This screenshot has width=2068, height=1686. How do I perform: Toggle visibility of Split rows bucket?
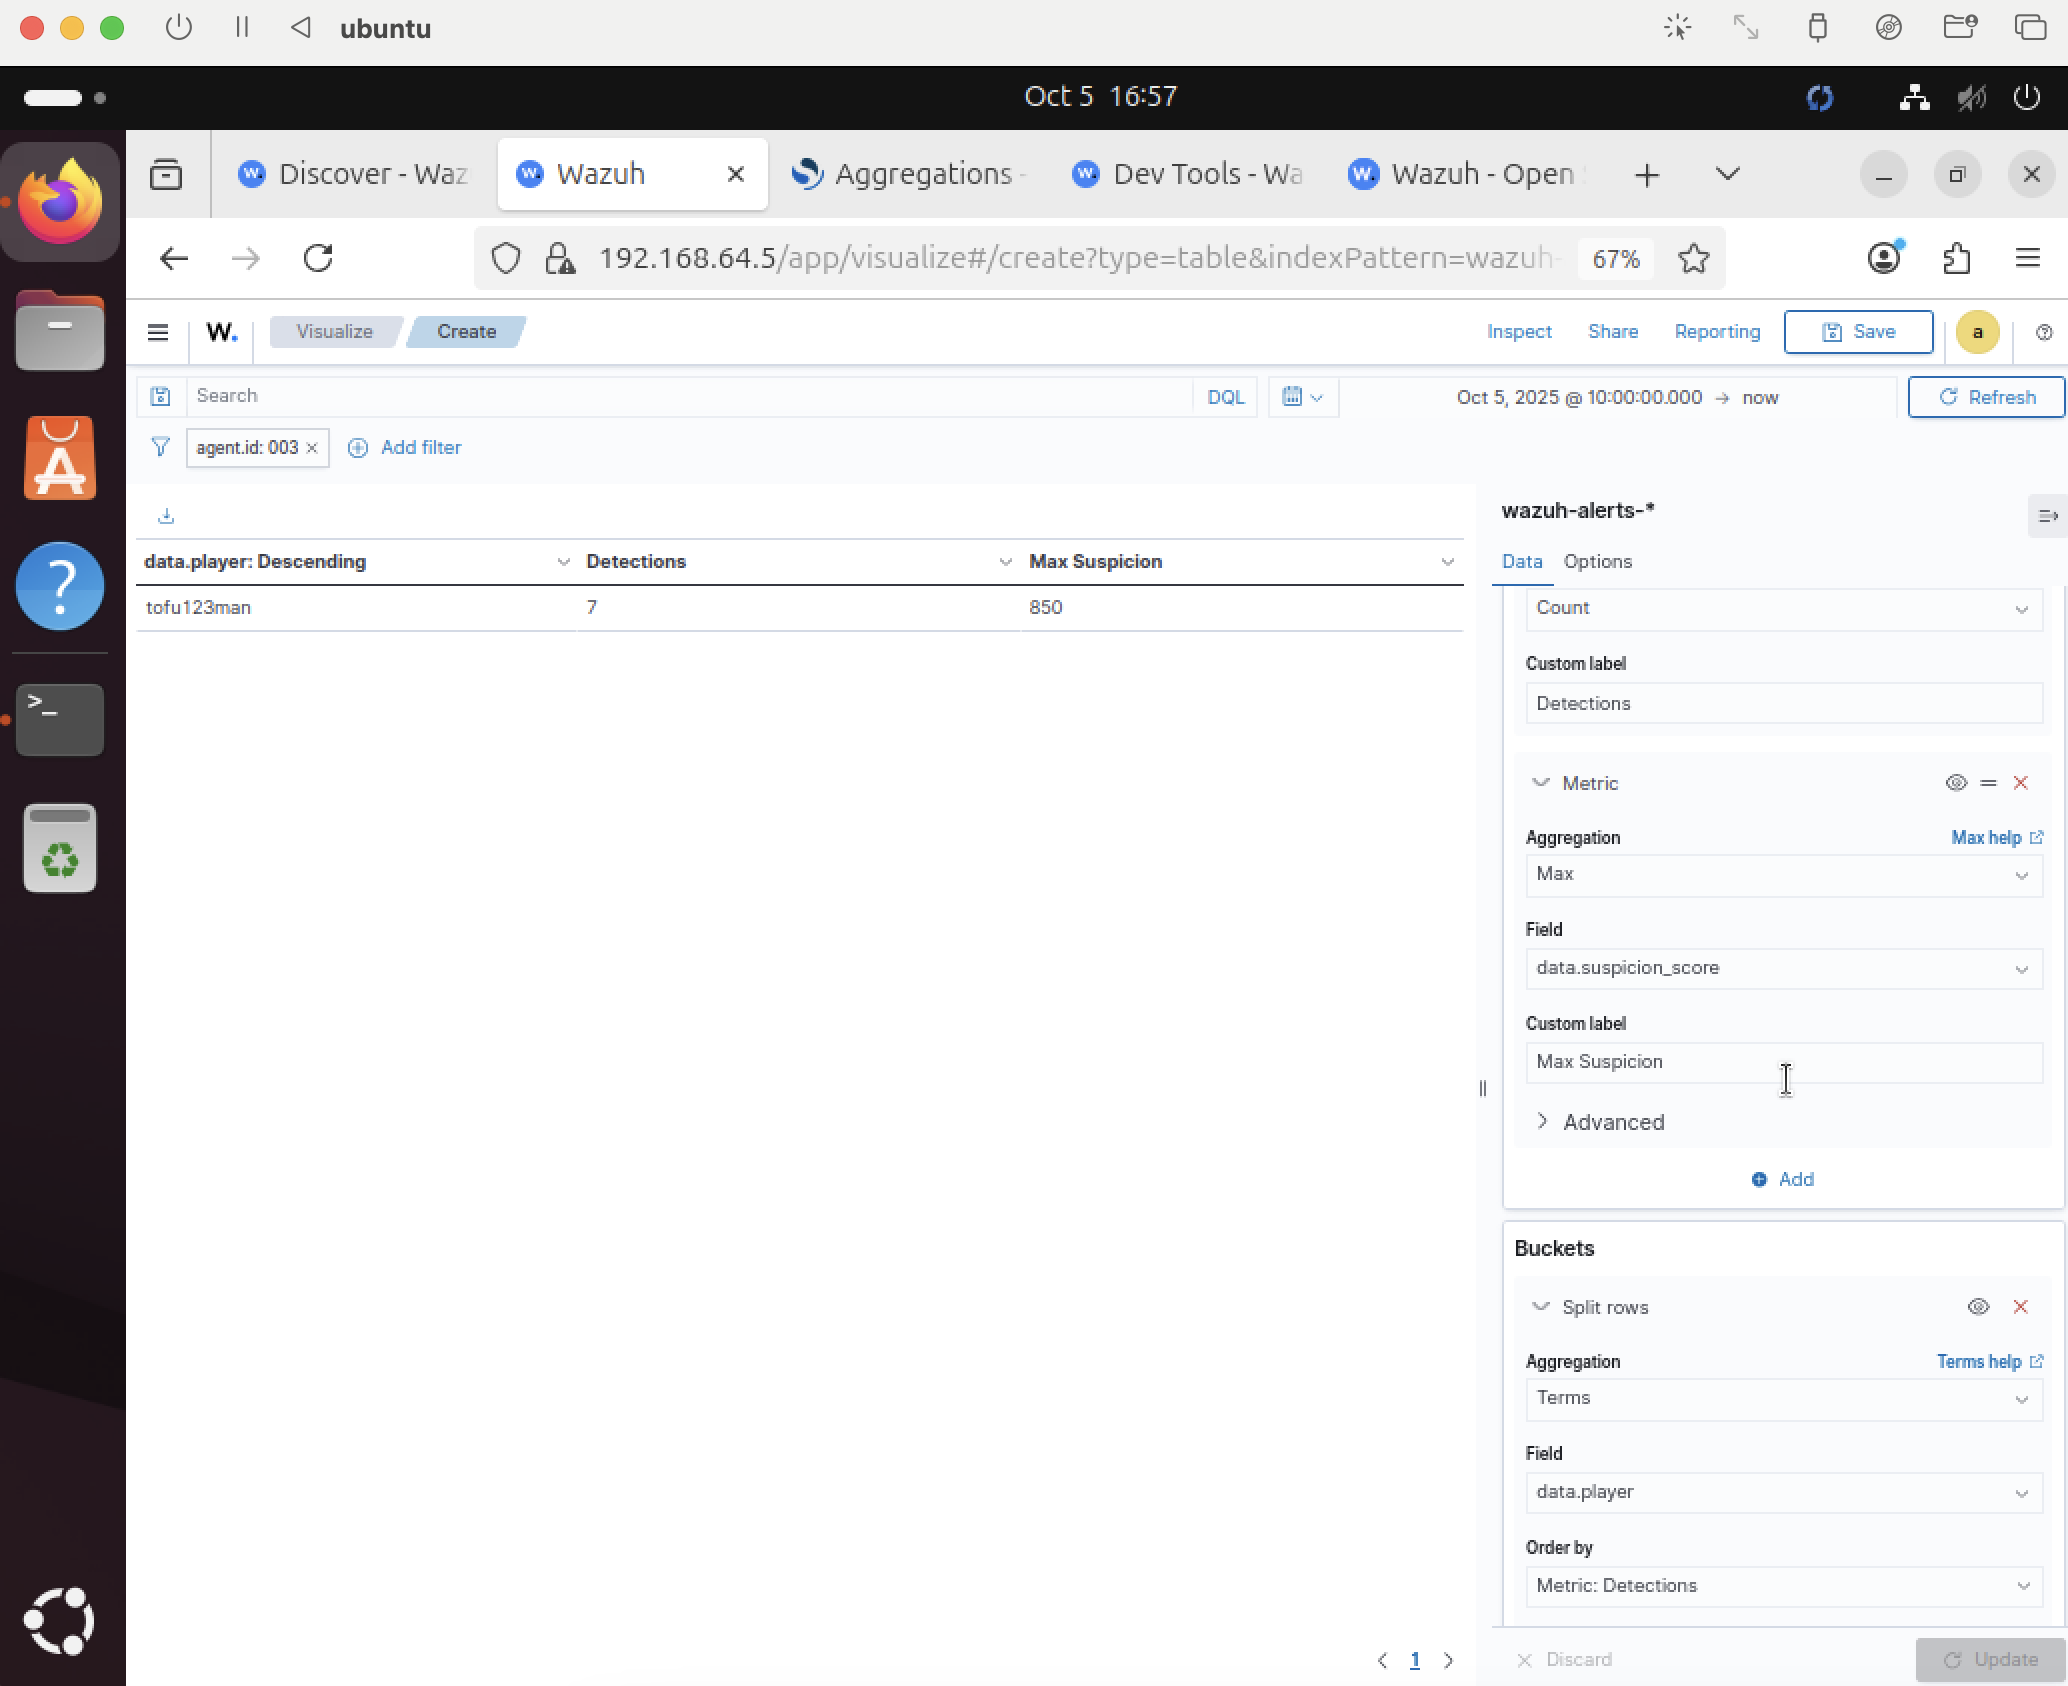pyautogui.click(x=1978, y=1307)
